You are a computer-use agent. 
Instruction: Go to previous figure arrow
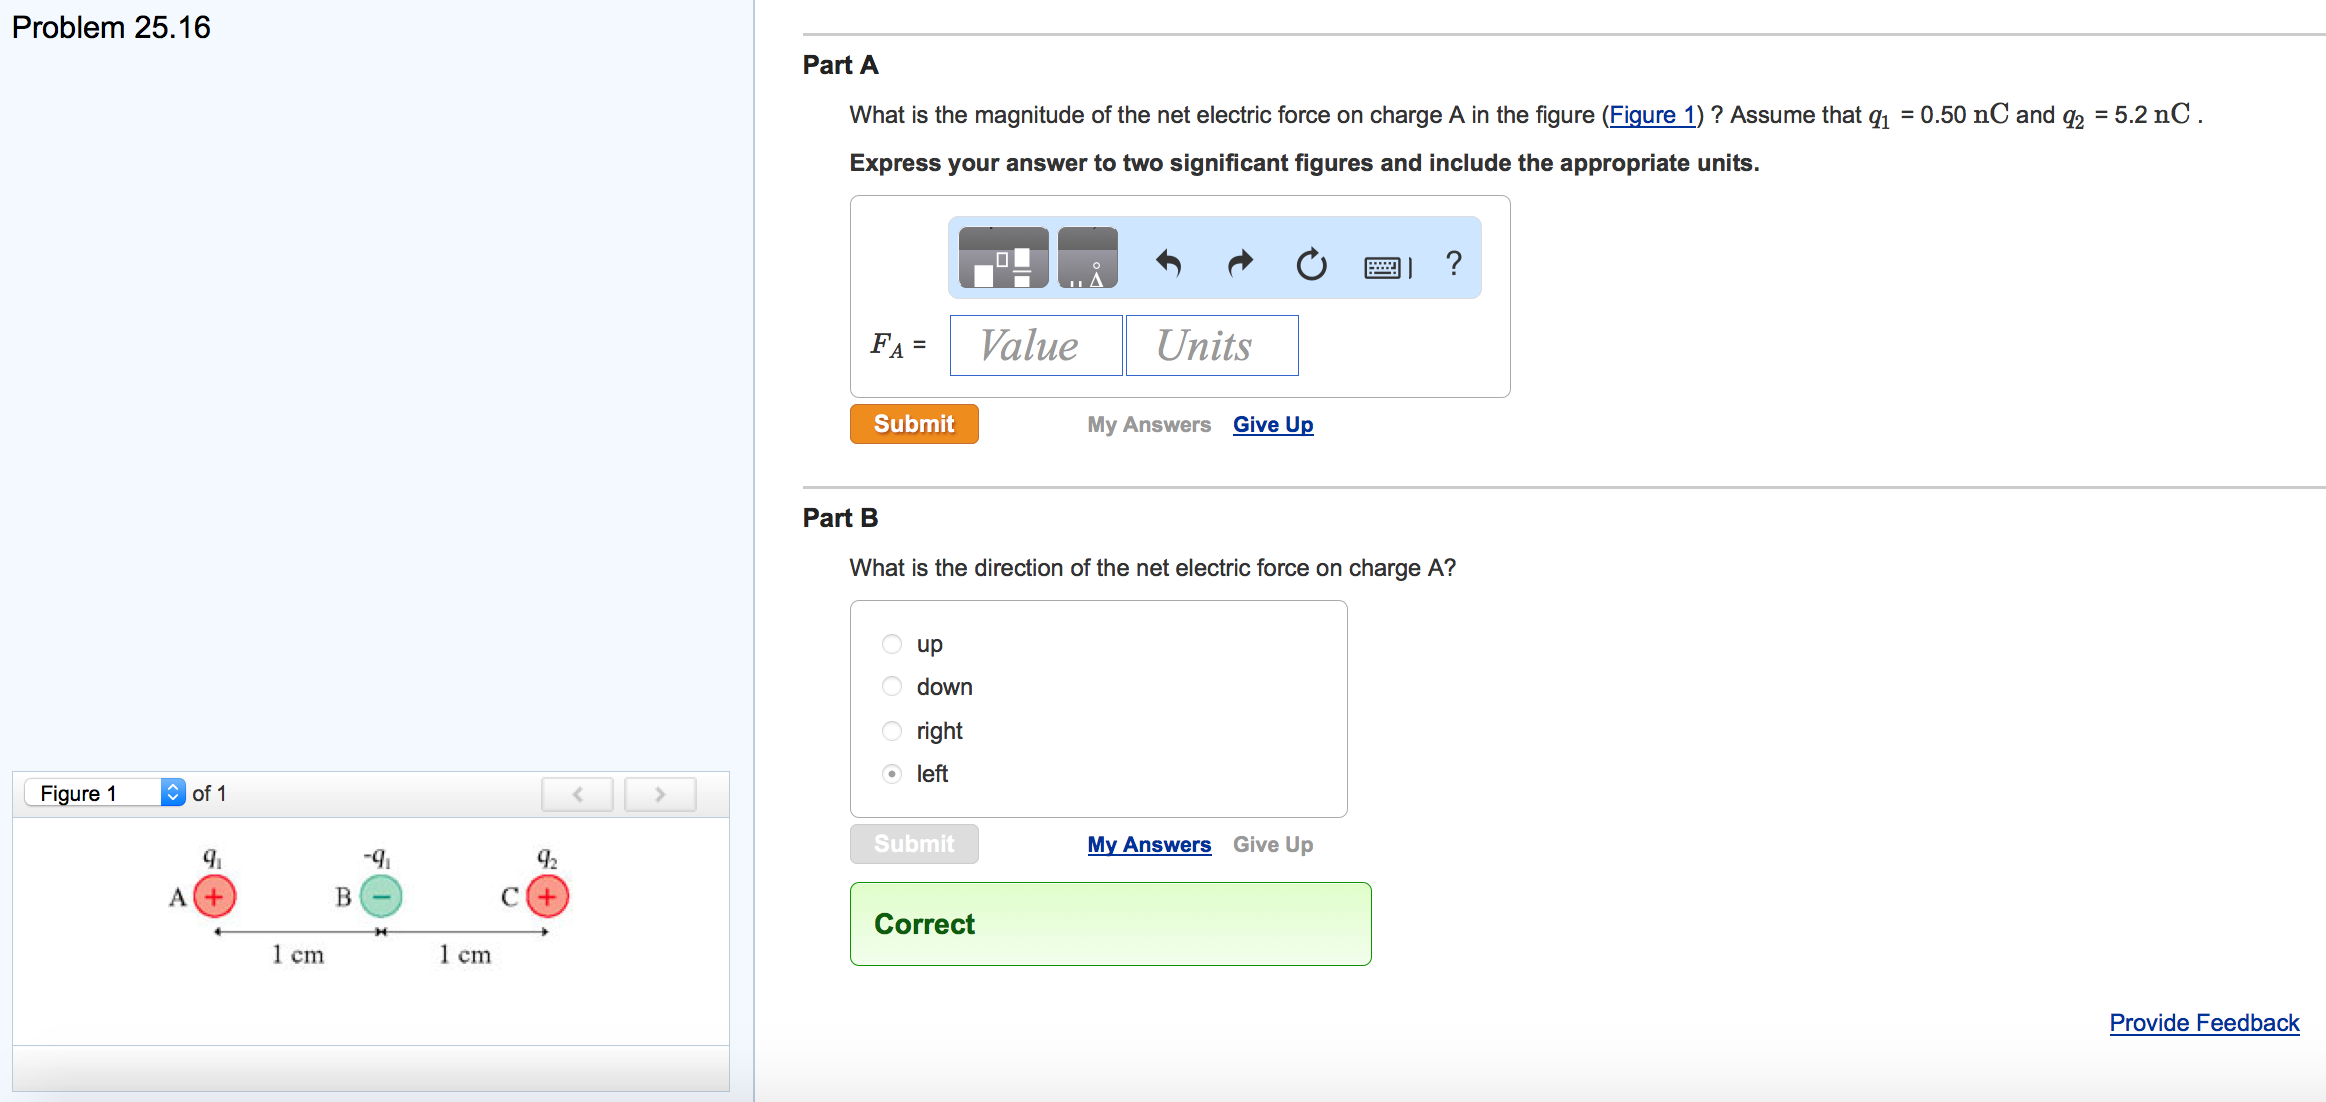577,794
